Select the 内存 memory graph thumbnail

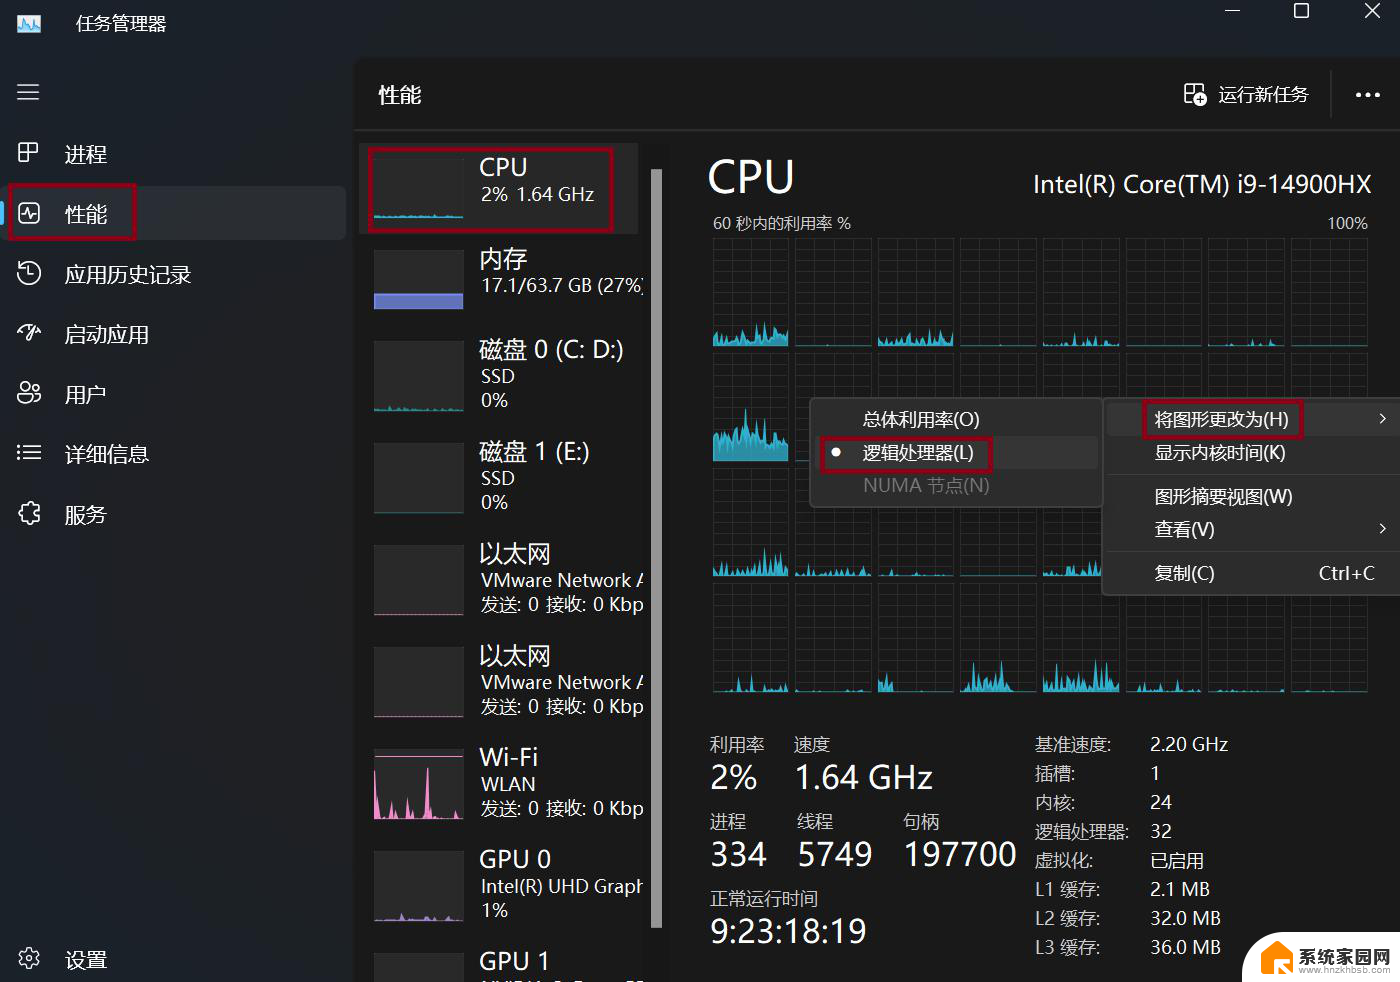pyautogui.click(x=418, y=279)
